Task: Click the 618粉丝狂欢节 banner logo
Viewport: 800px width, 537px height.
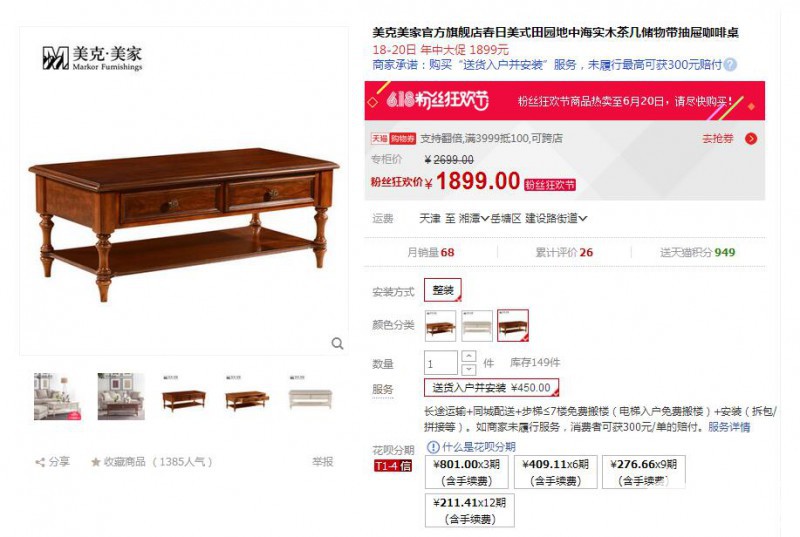Action: [x=438, y=100]
